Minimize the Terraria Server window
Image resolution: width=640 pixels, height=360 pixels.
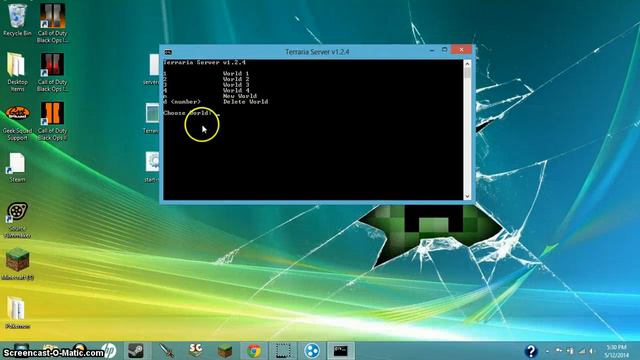tap(432, 50)
